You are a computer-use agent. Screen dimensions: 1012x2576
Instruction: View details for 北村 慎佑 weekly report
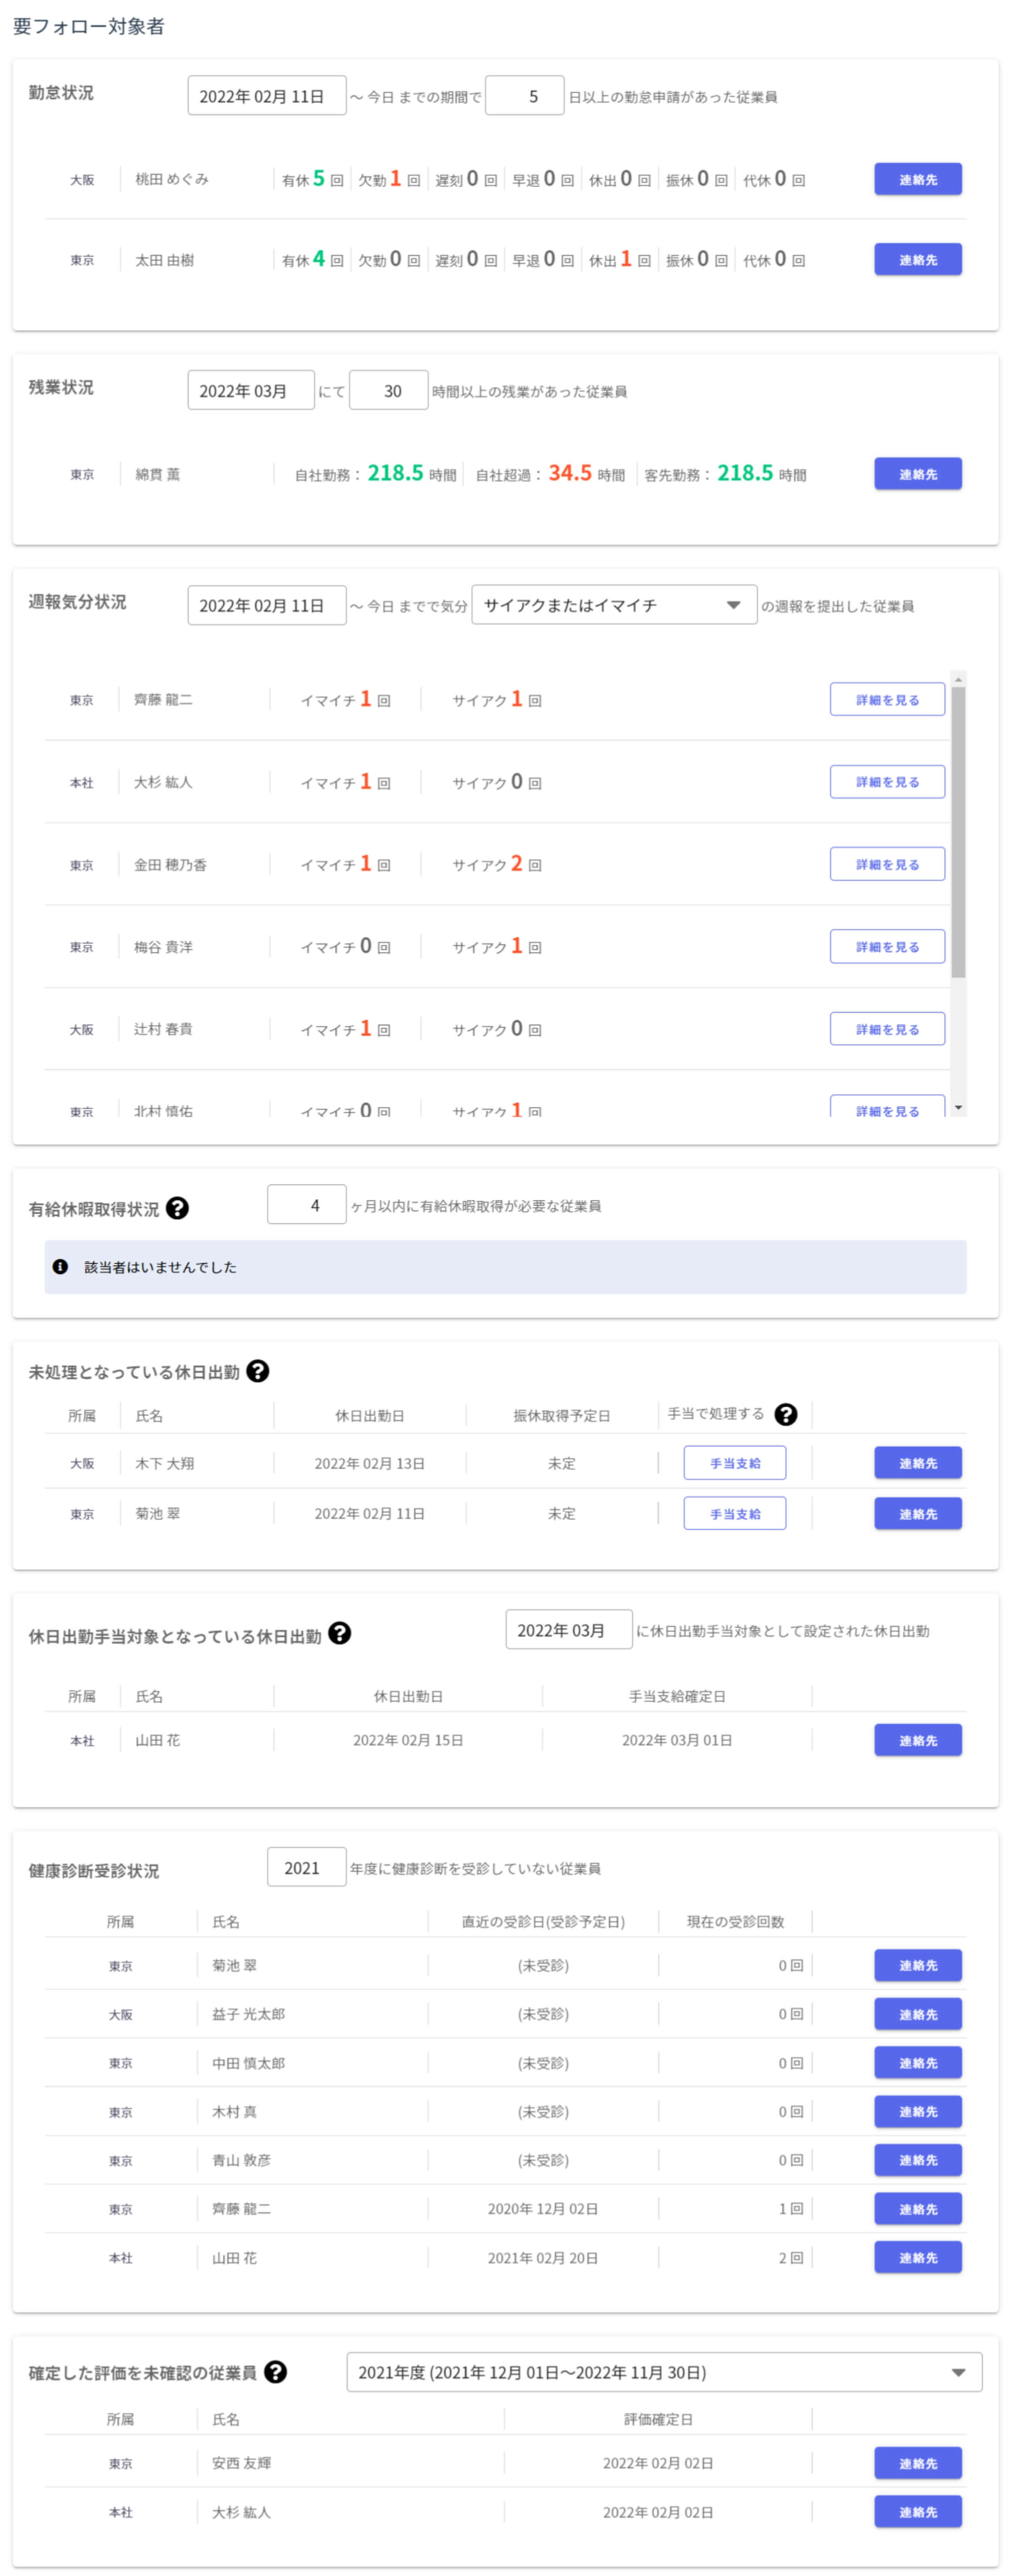887,1107
